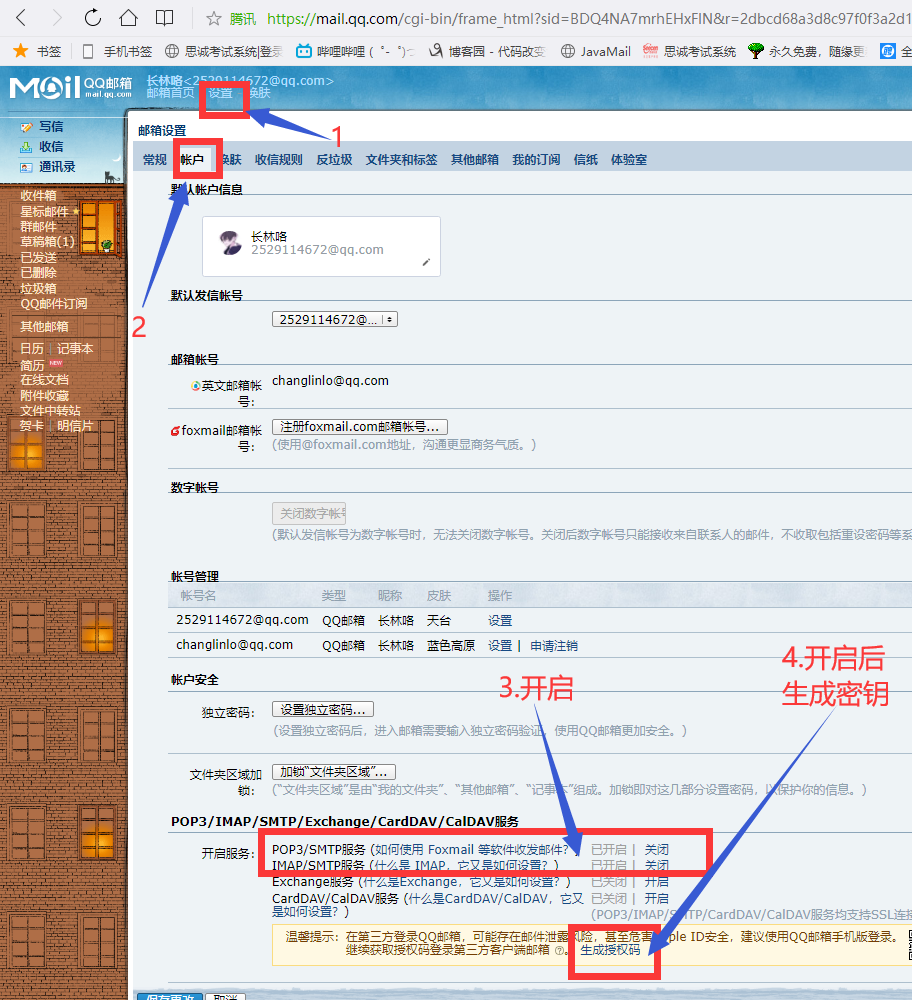Viewport: 912px width, 1000px height.
Task: Edit default account info pencil icon
Action: coord(426,262)
